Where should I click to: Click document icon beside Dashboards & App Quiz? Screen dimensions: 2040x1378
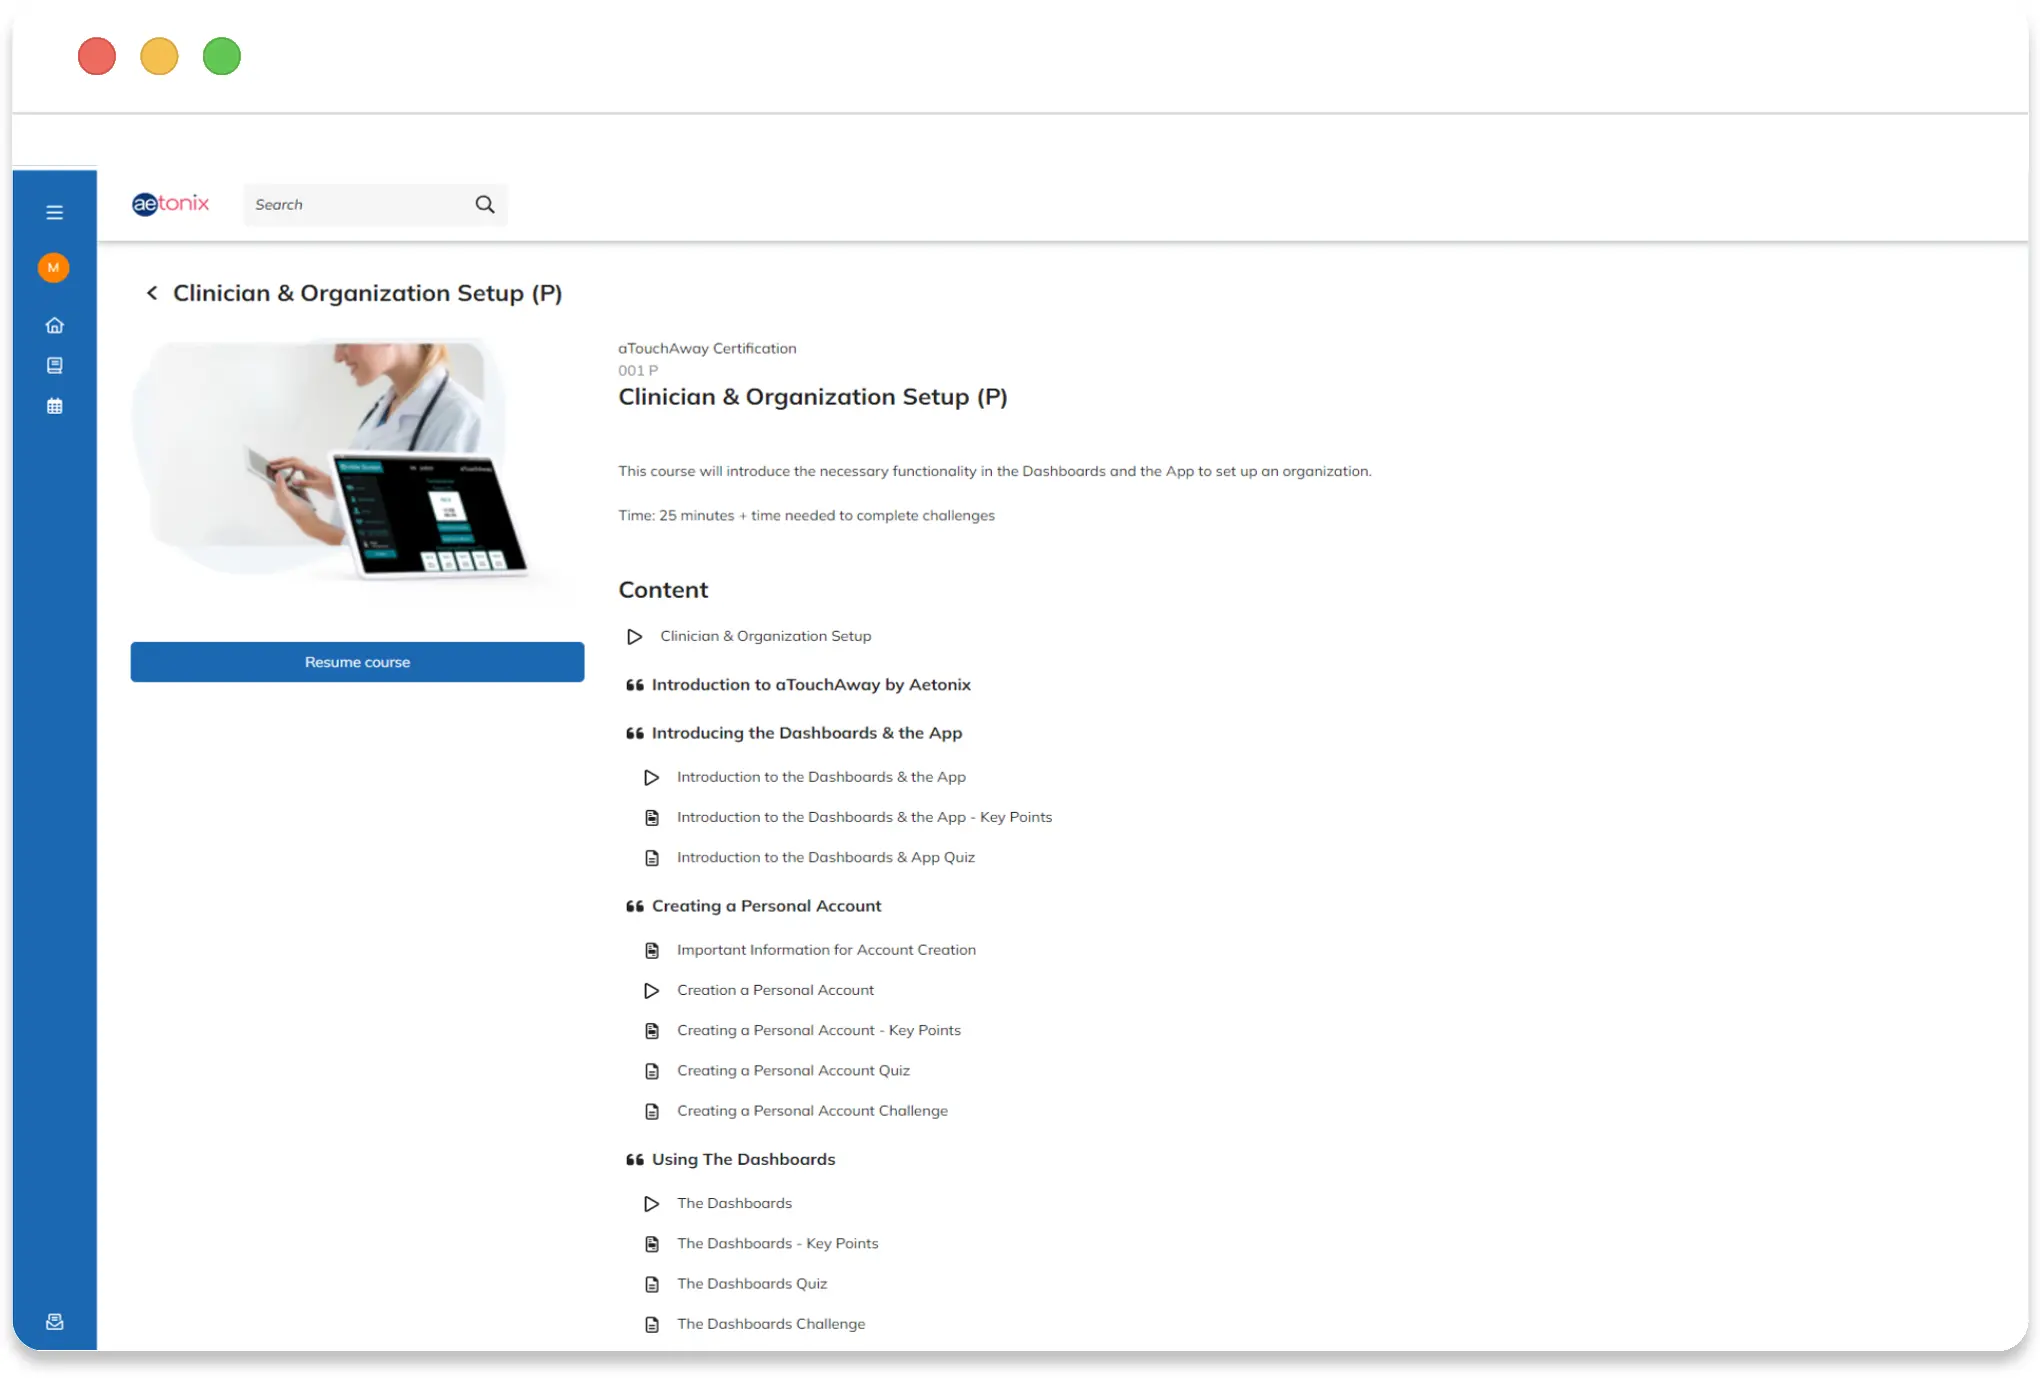[x=651, y=858]
